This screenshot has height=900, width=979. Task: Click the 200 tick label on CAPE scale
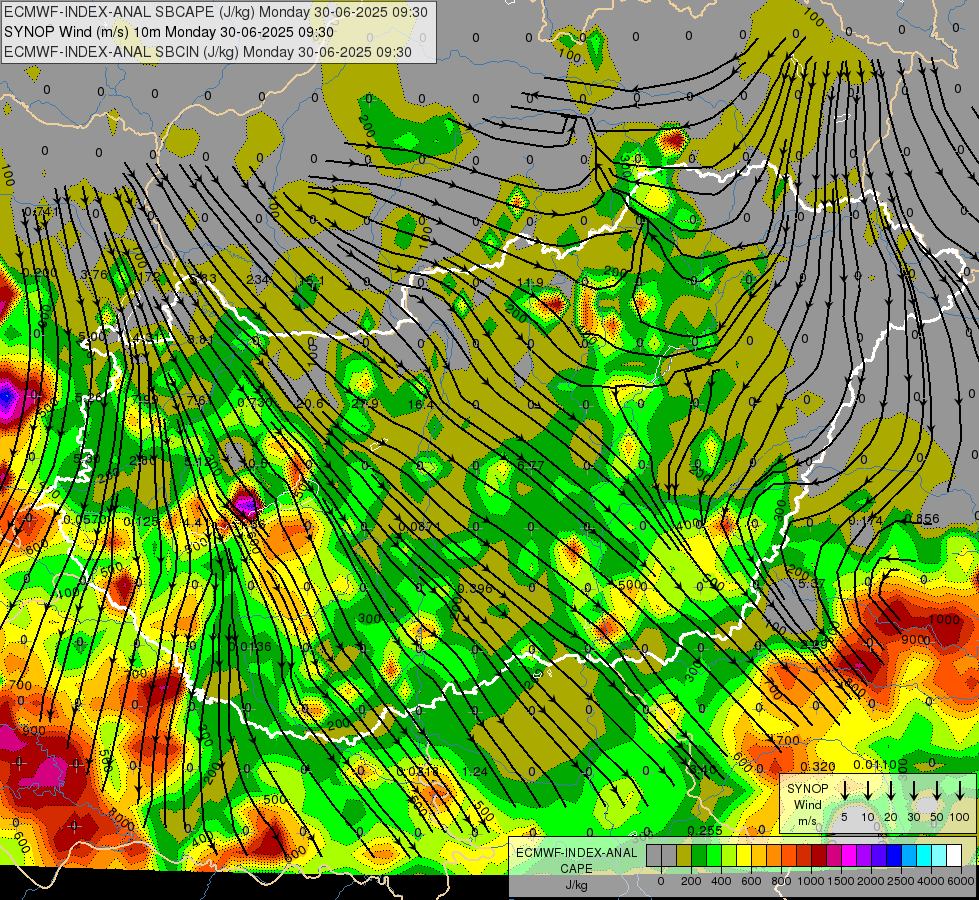click(x=691, y=881)
